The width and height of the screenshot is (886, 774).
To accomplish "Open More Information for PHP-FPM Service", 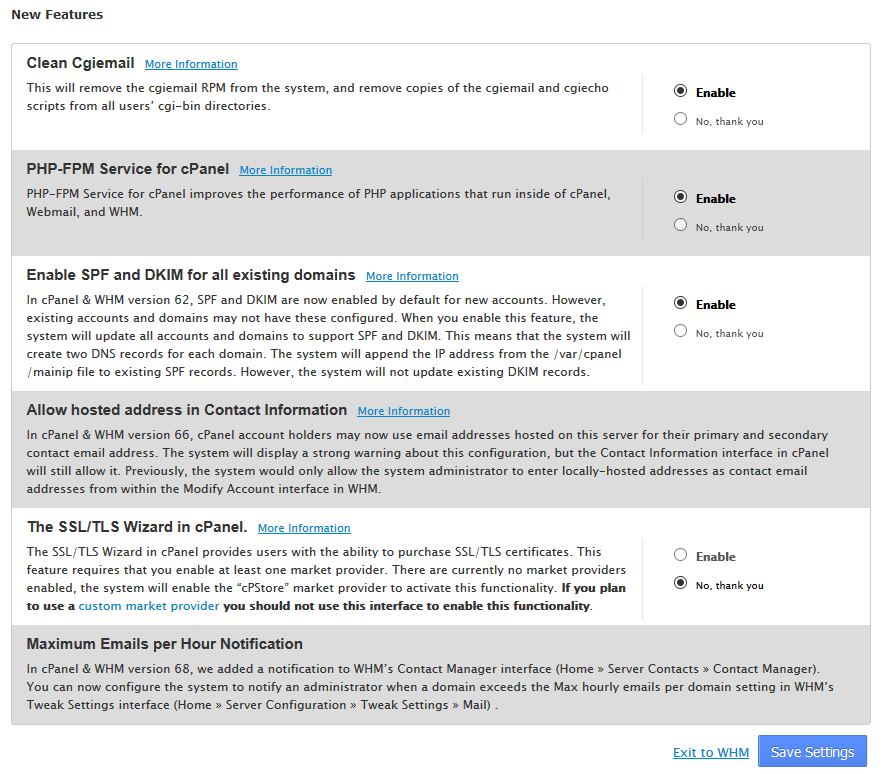I will coord(286,170).
